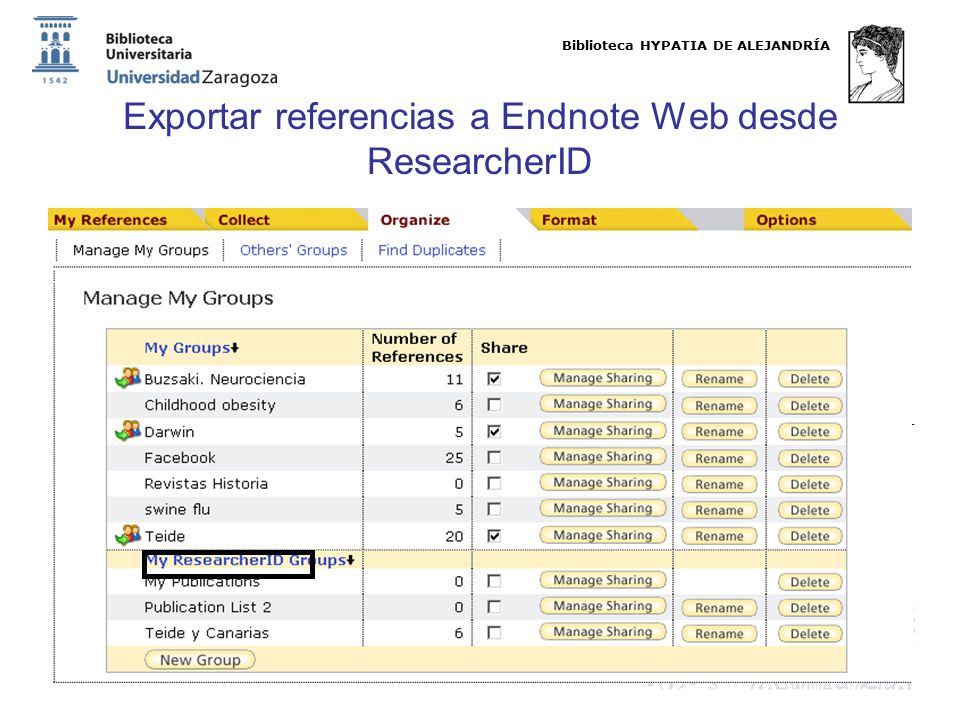Enable sharing for Revistas Historia
This screenshot has height=720, width=960.
[494, 483]
